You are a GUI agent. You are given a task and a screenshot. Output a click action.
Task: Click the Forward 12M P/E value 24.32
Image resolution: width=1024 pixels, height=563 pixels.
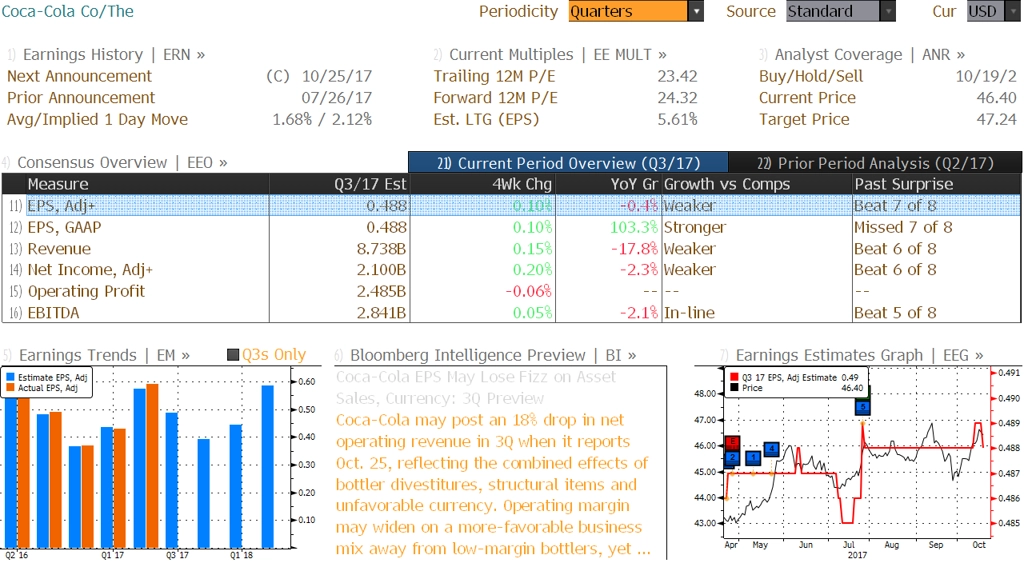point(677,98)
